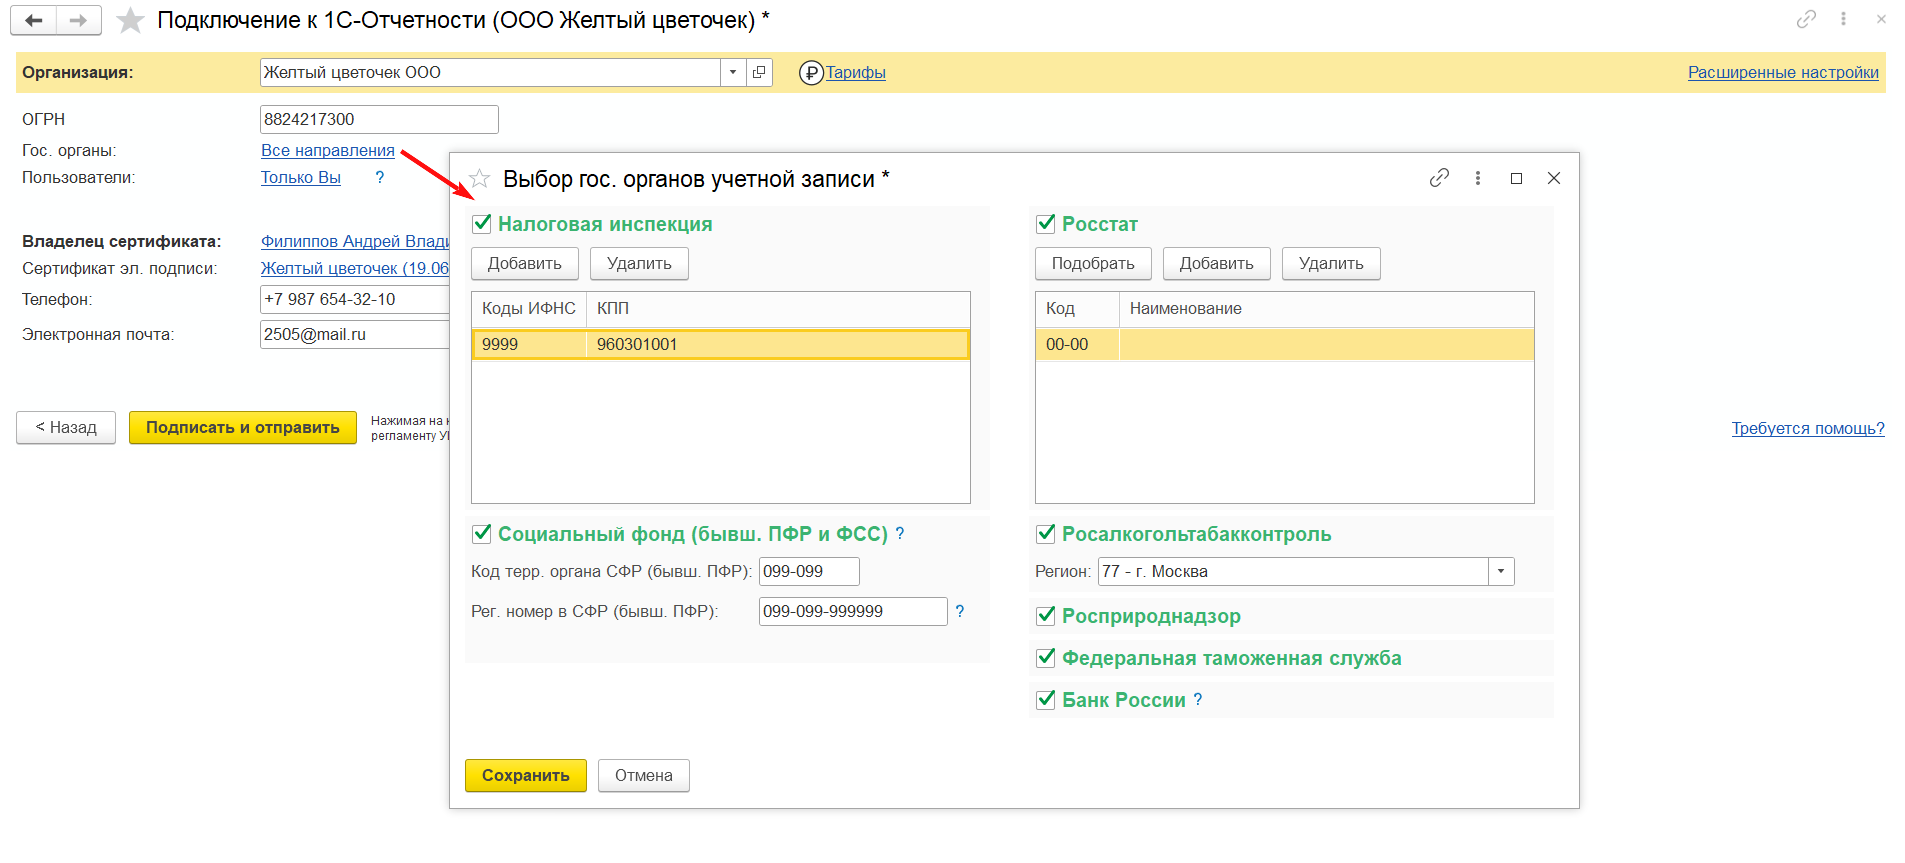Add the dialog to favorites with the star
The width and height of the screenshot is (1905, 863).
480,179
